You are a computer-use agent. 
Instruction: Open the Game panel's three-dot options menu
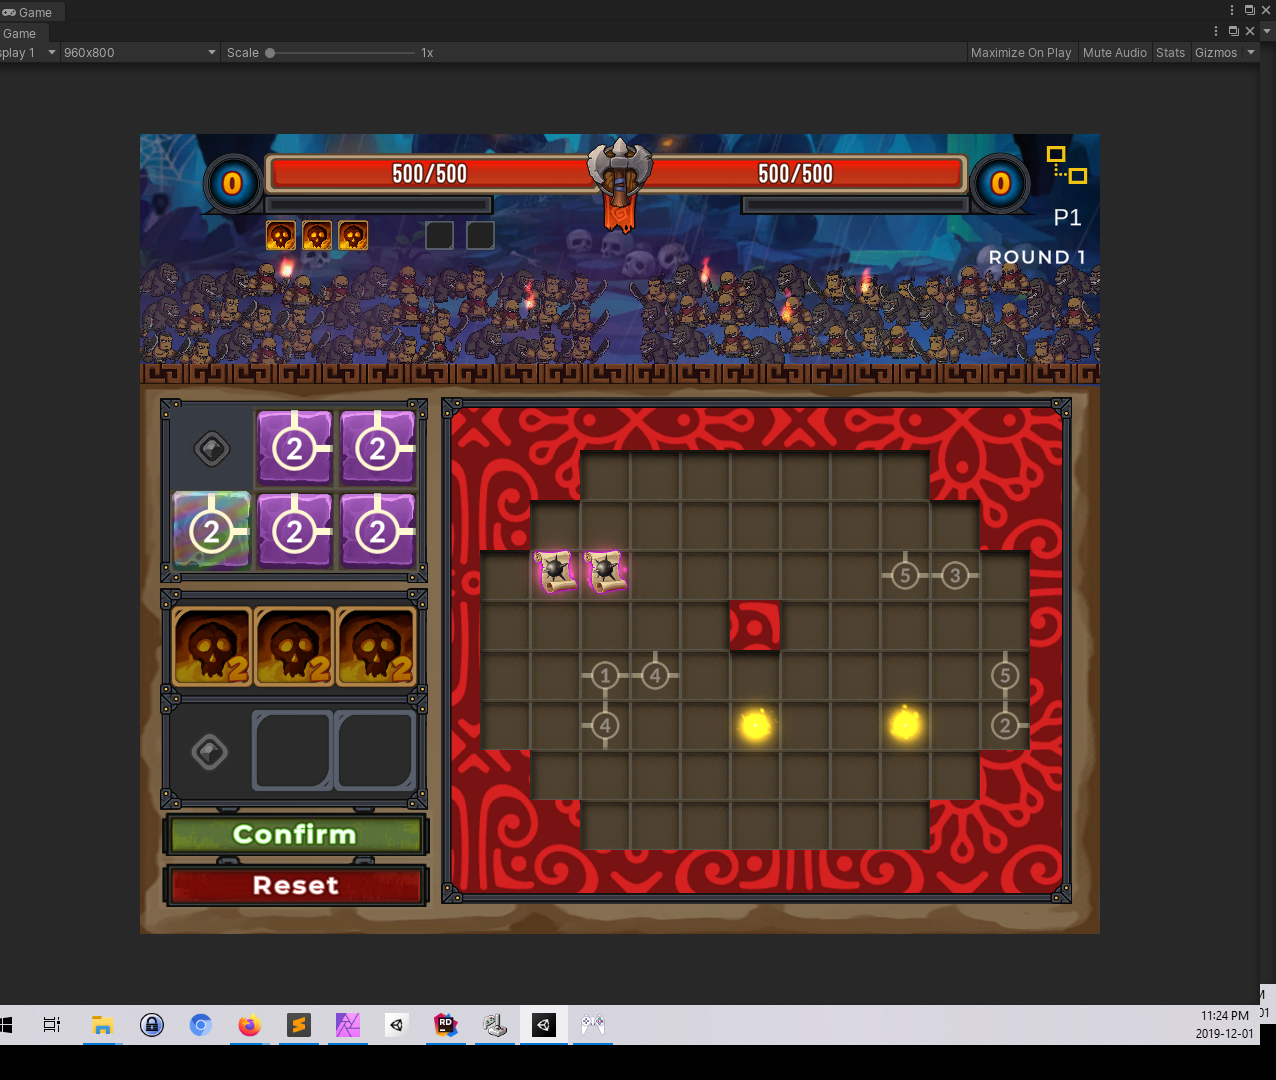pos(1216,32)
